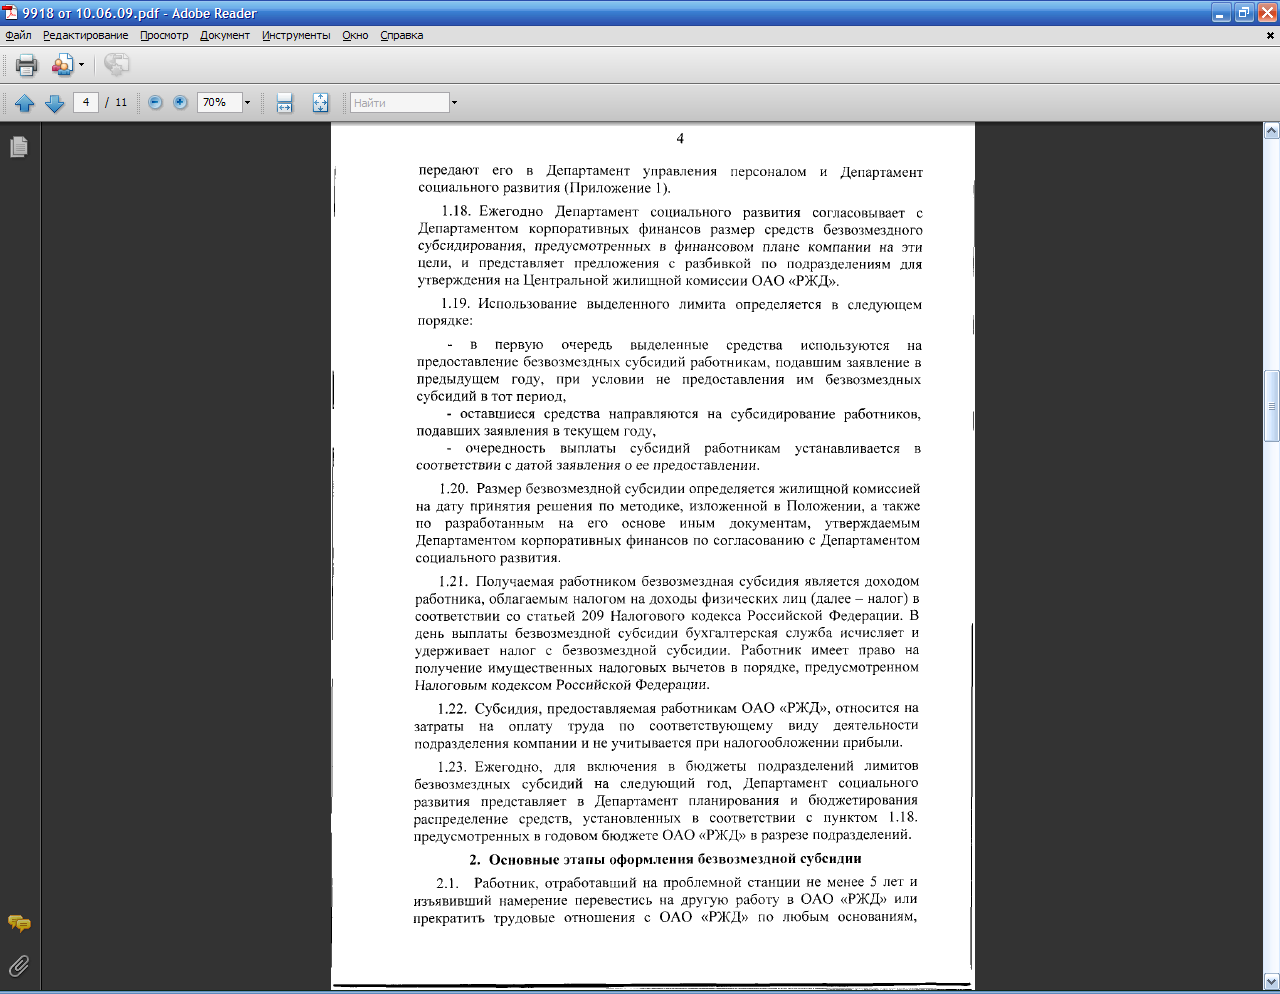Click the 70% zoom value field
Viewport: 1280px width, 994px height.
(220, 102)
